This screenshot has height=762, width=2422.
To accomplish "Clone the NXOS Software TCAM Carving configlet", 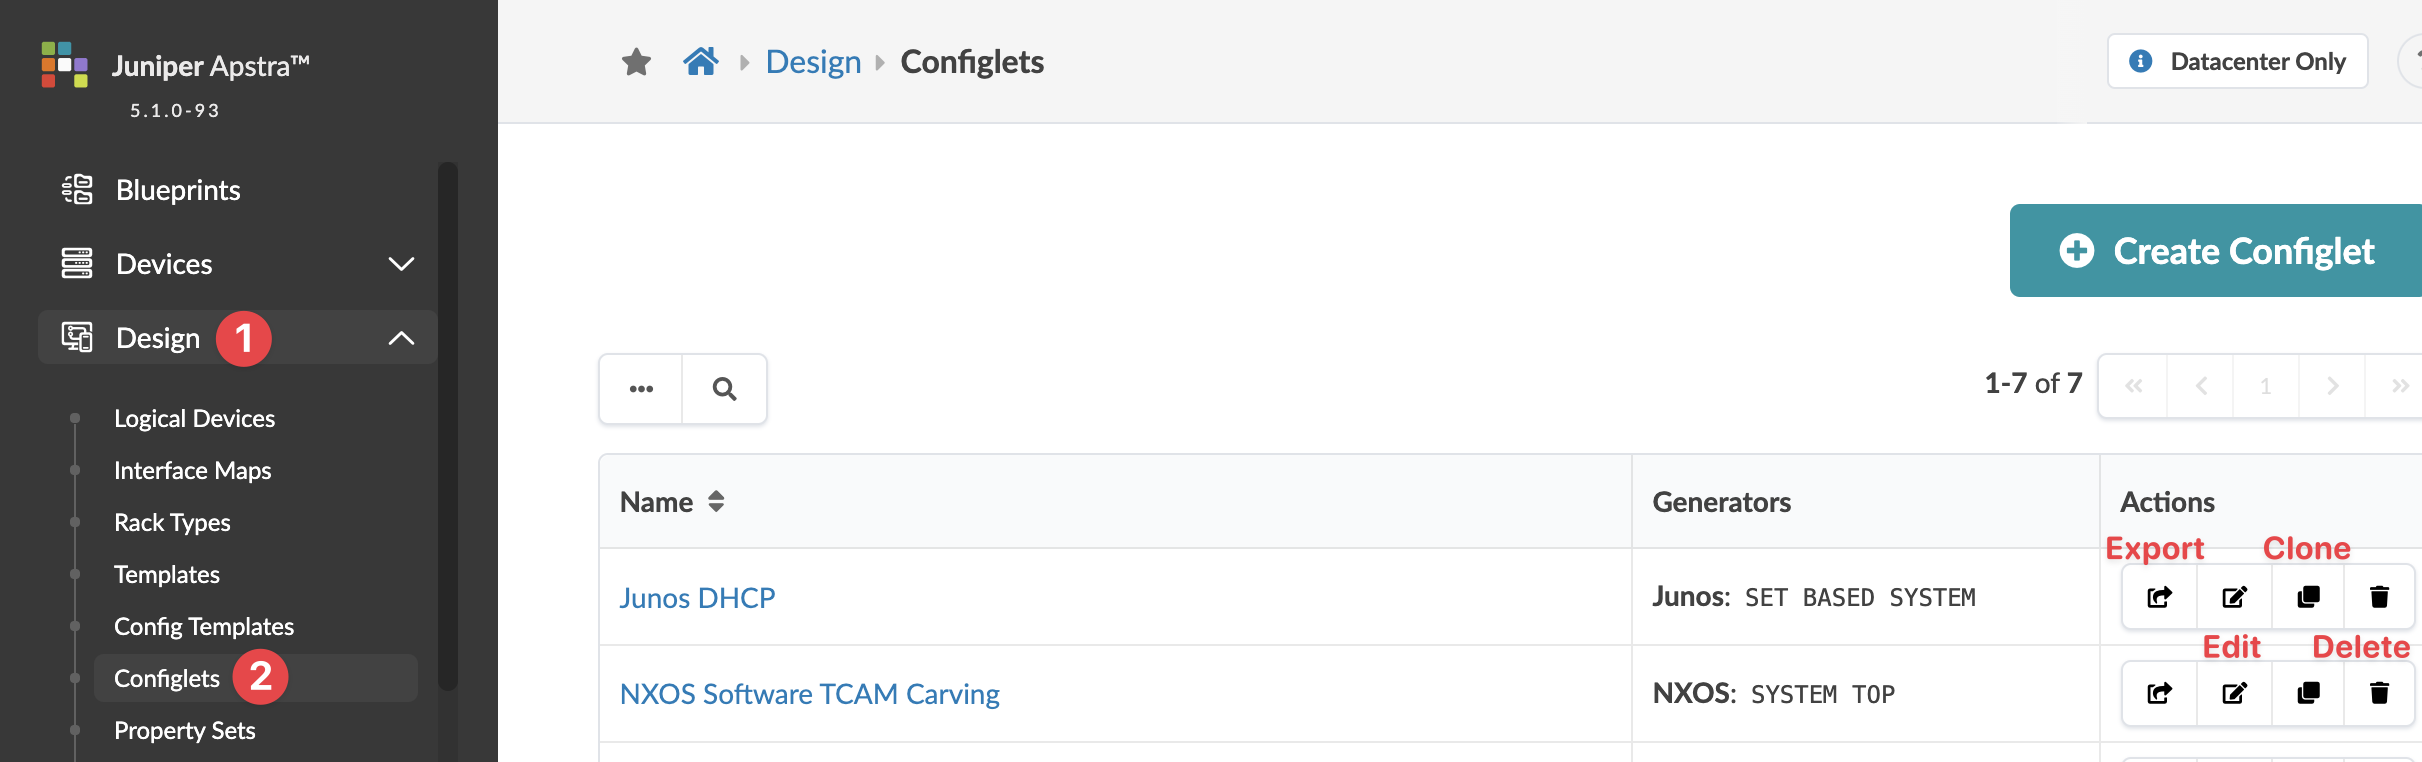I will (x=2308, y=693).
